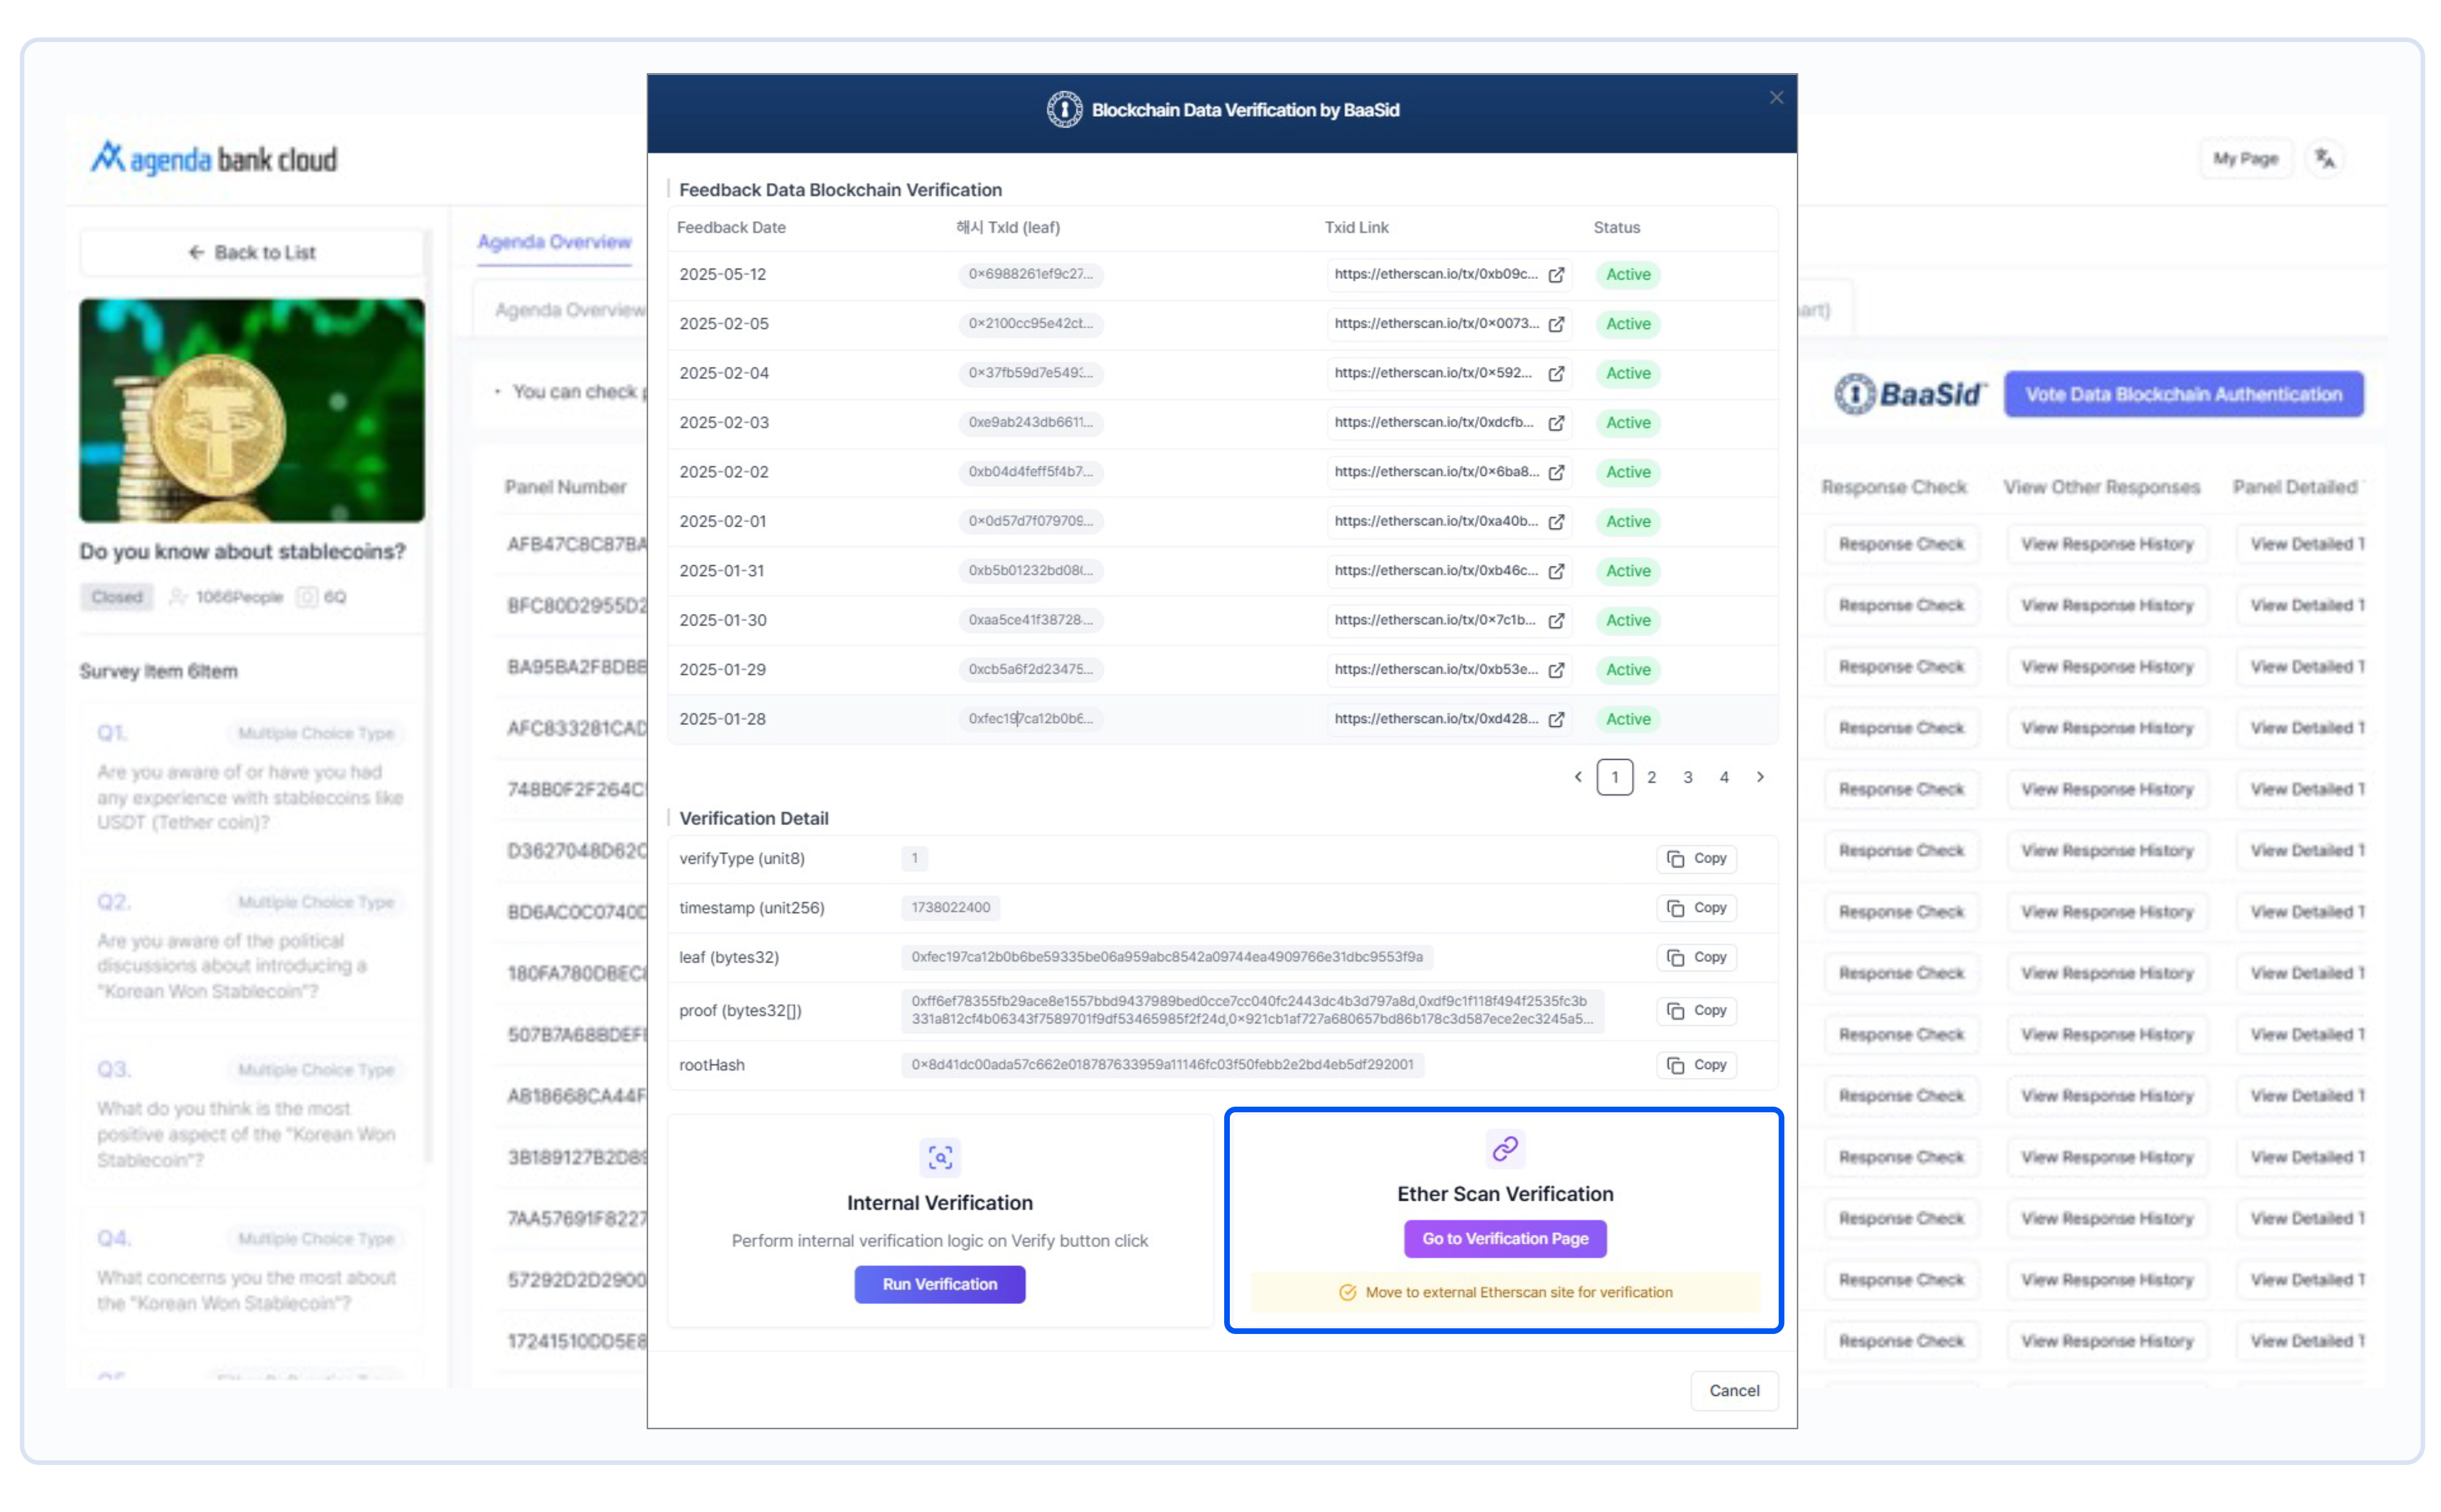The width and height of the screenshot is (2441, 1512).
Task: Copy the leaf bytes32 value
Action: [1697, 957]
